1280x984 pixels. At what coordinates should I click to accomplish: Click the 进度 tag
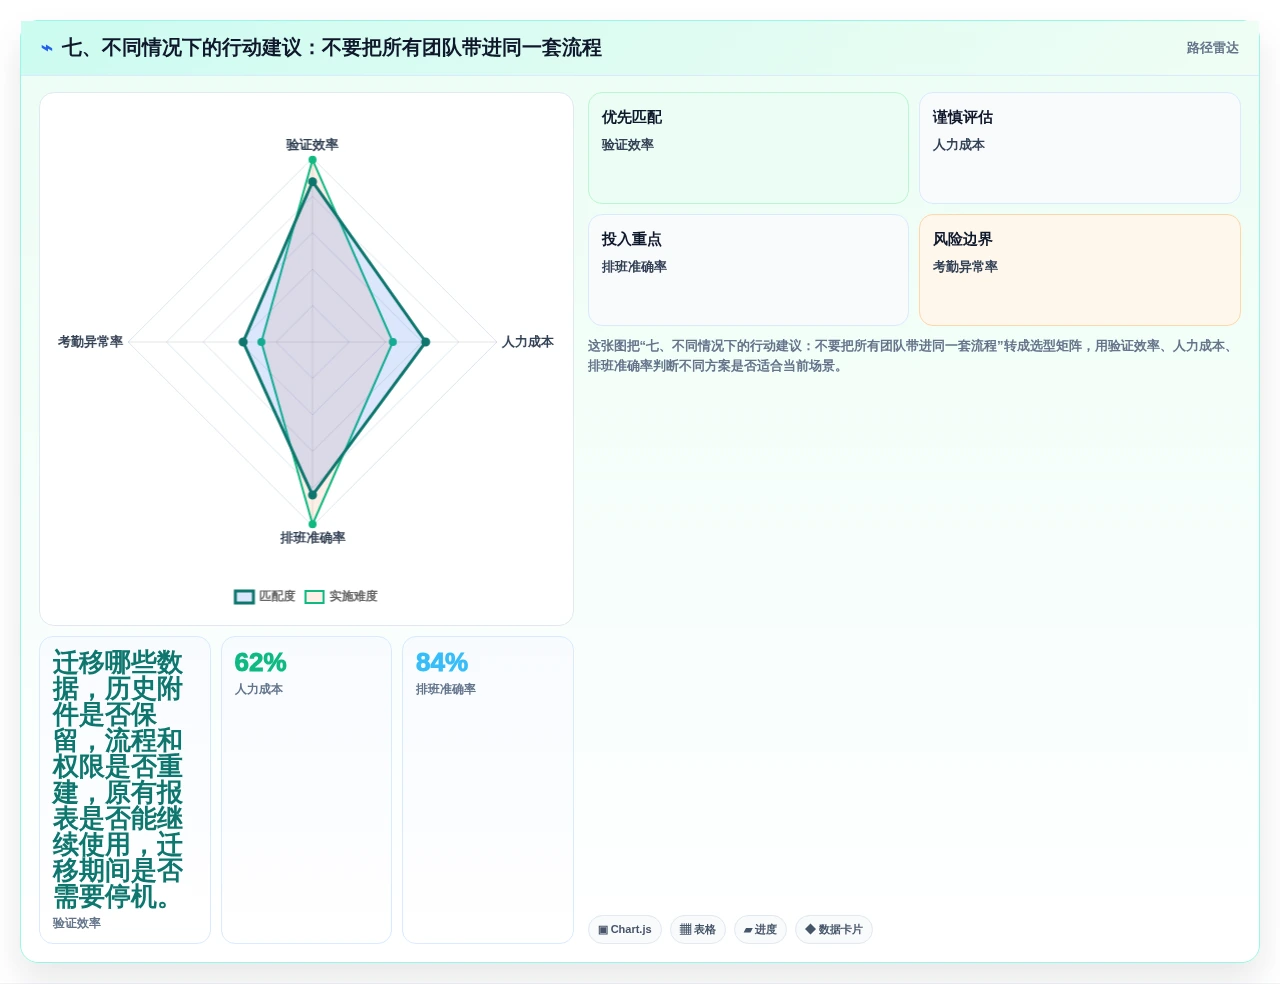[760, 929]
